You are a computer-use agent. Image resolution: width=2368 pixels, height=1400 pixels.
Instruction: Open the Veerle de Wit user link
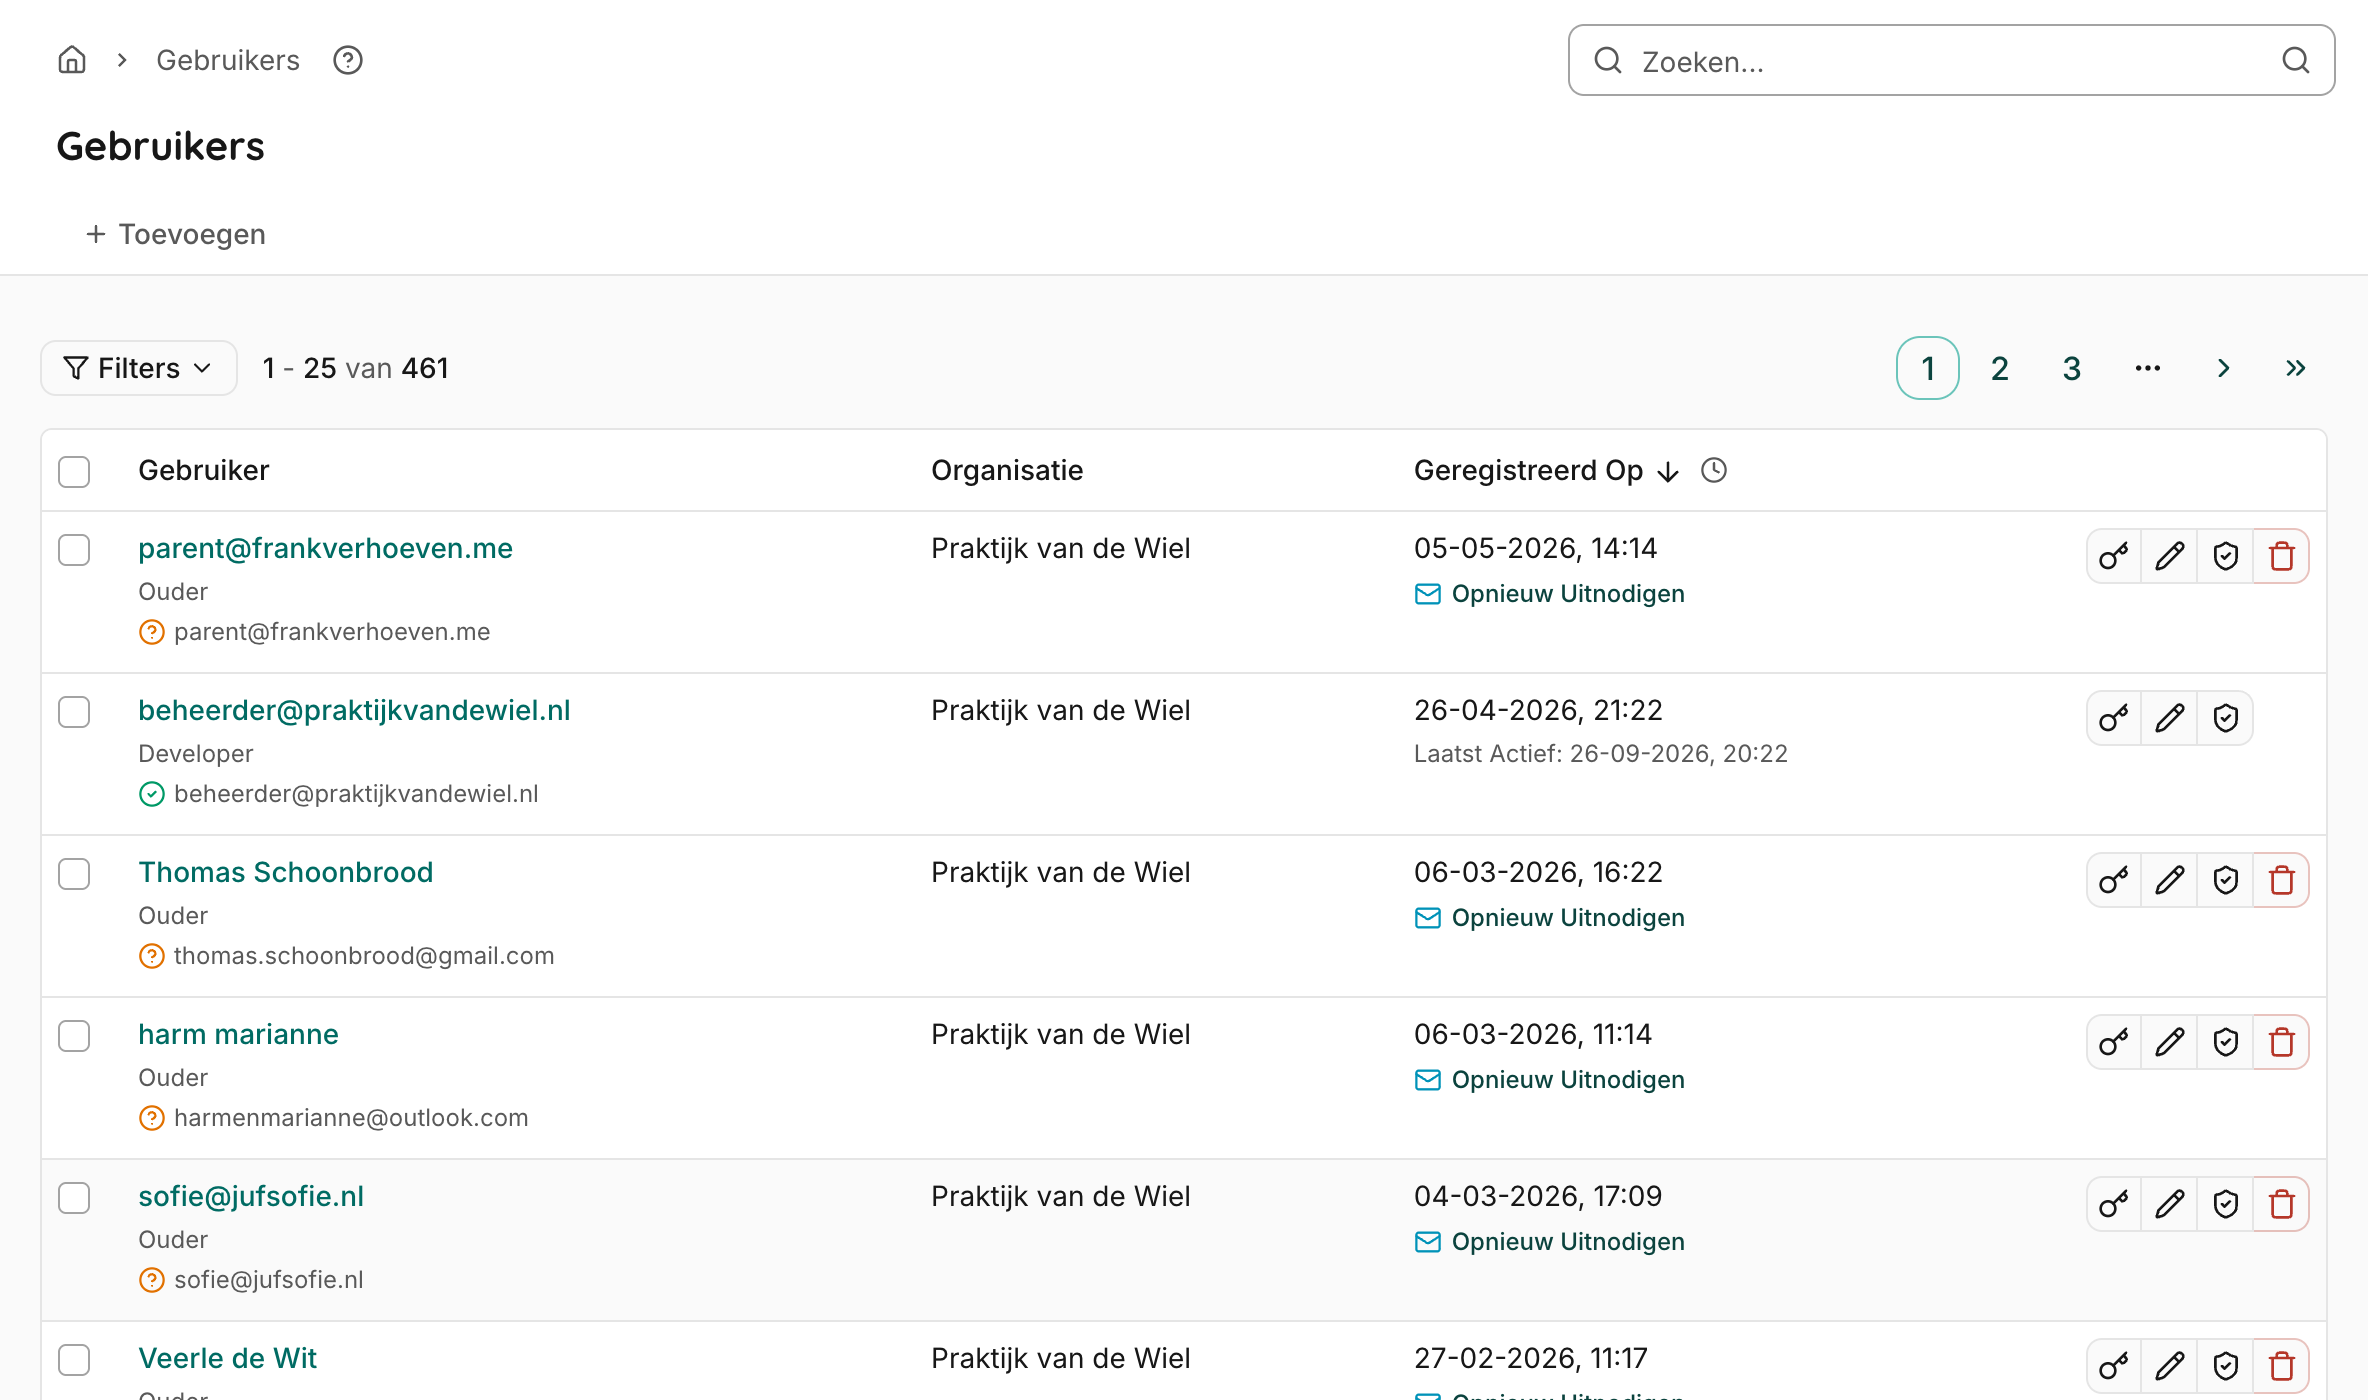point(227,1358)
